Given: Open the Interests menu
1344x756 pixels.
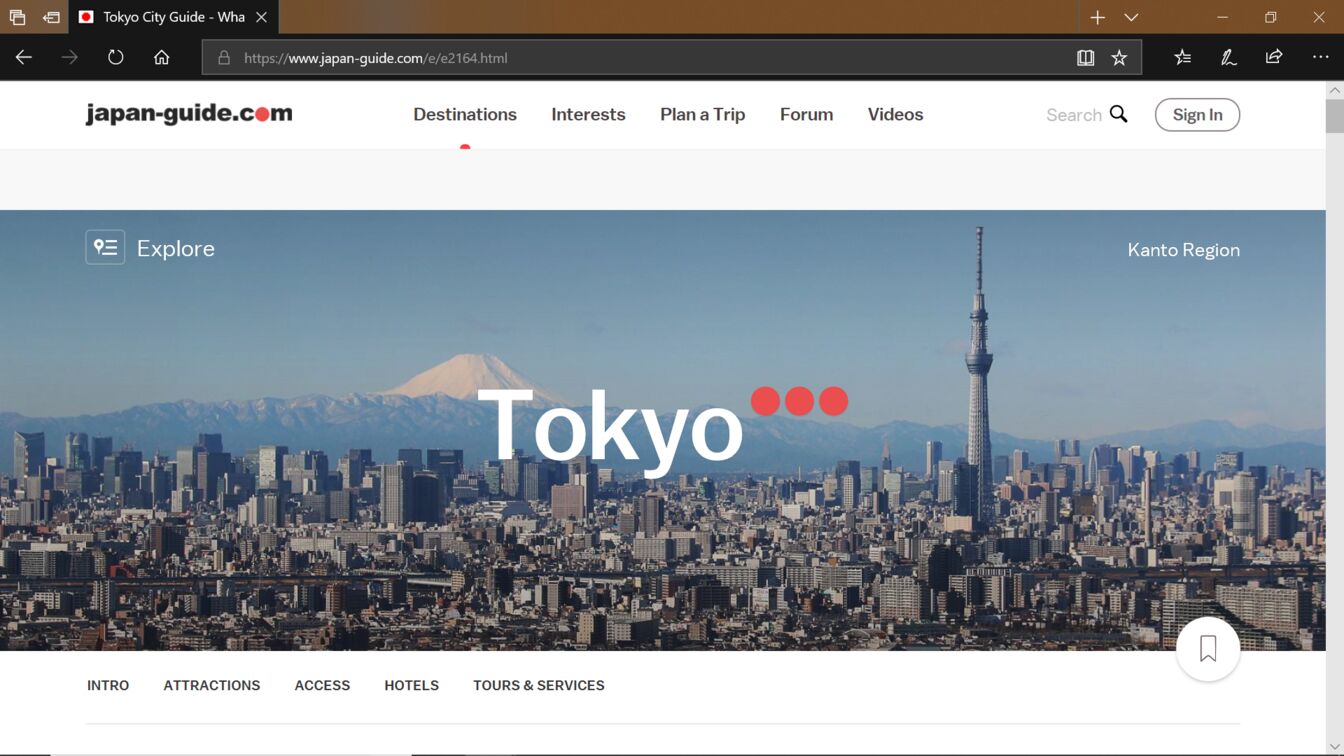Looking at the screenshot, I should (588, 114).
